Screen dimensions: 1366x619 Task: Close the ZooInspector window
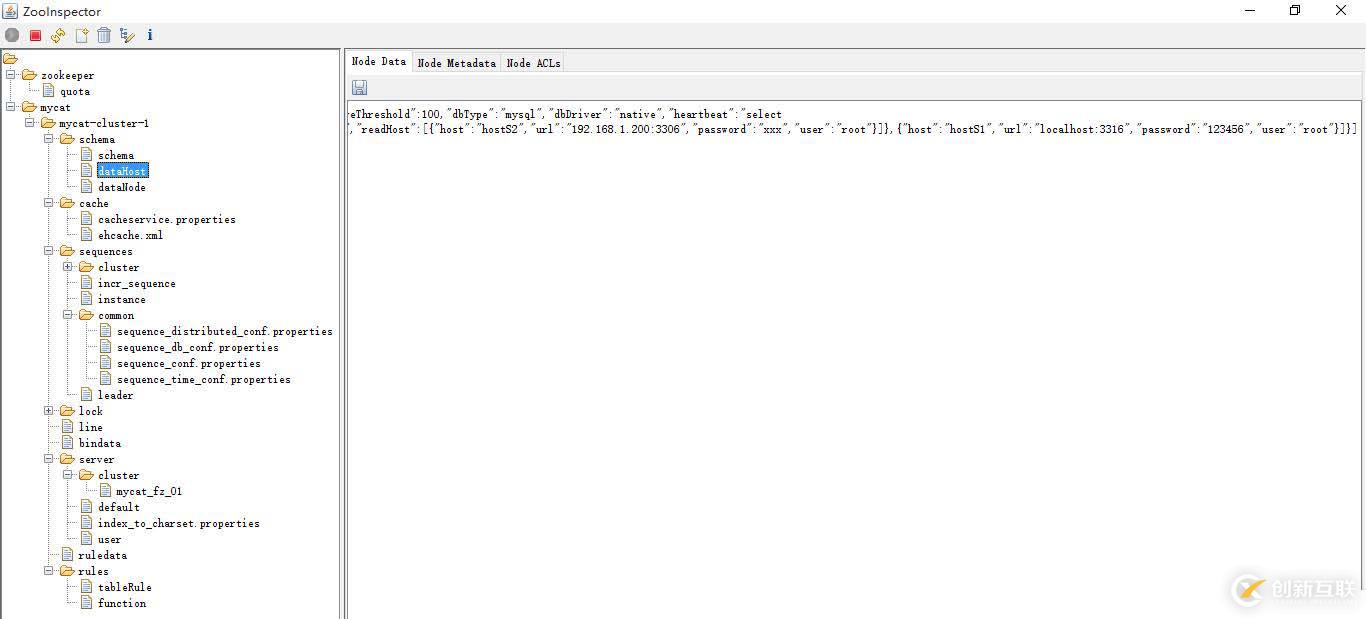pos(1341,11)
